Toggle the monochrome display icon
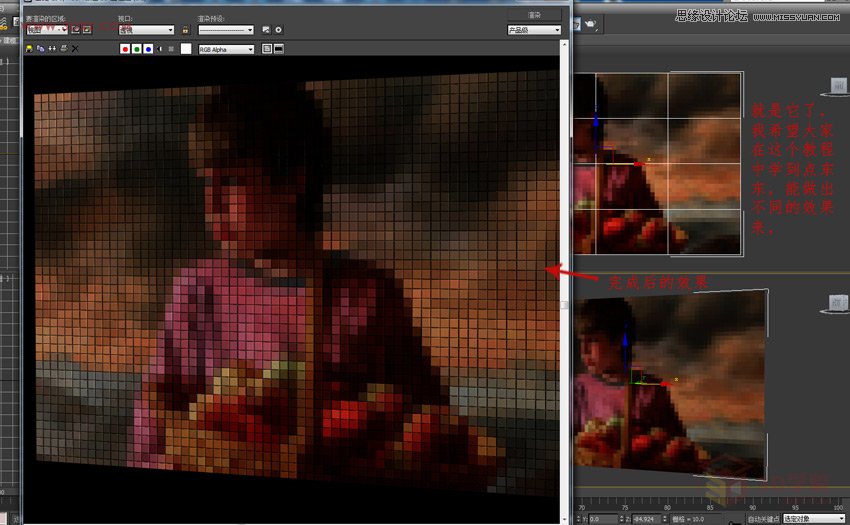 171,49
